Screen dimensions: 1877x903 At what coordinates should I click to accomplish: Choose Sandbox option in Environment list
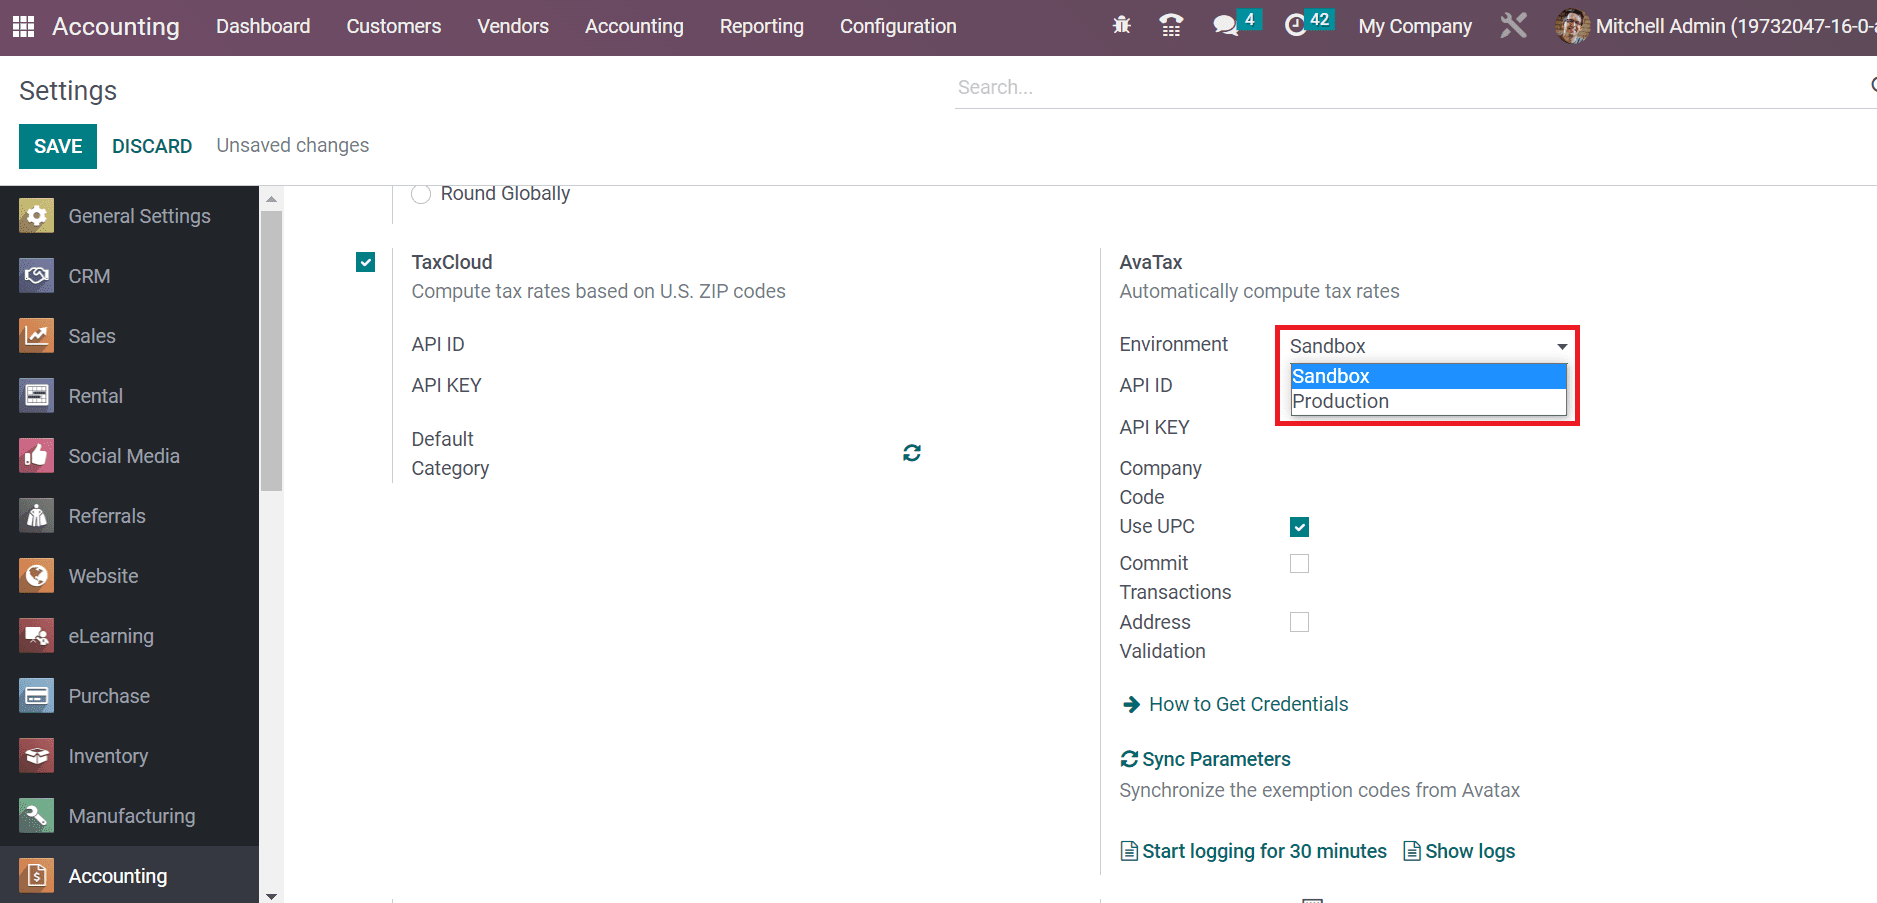tap(1428, 376)
